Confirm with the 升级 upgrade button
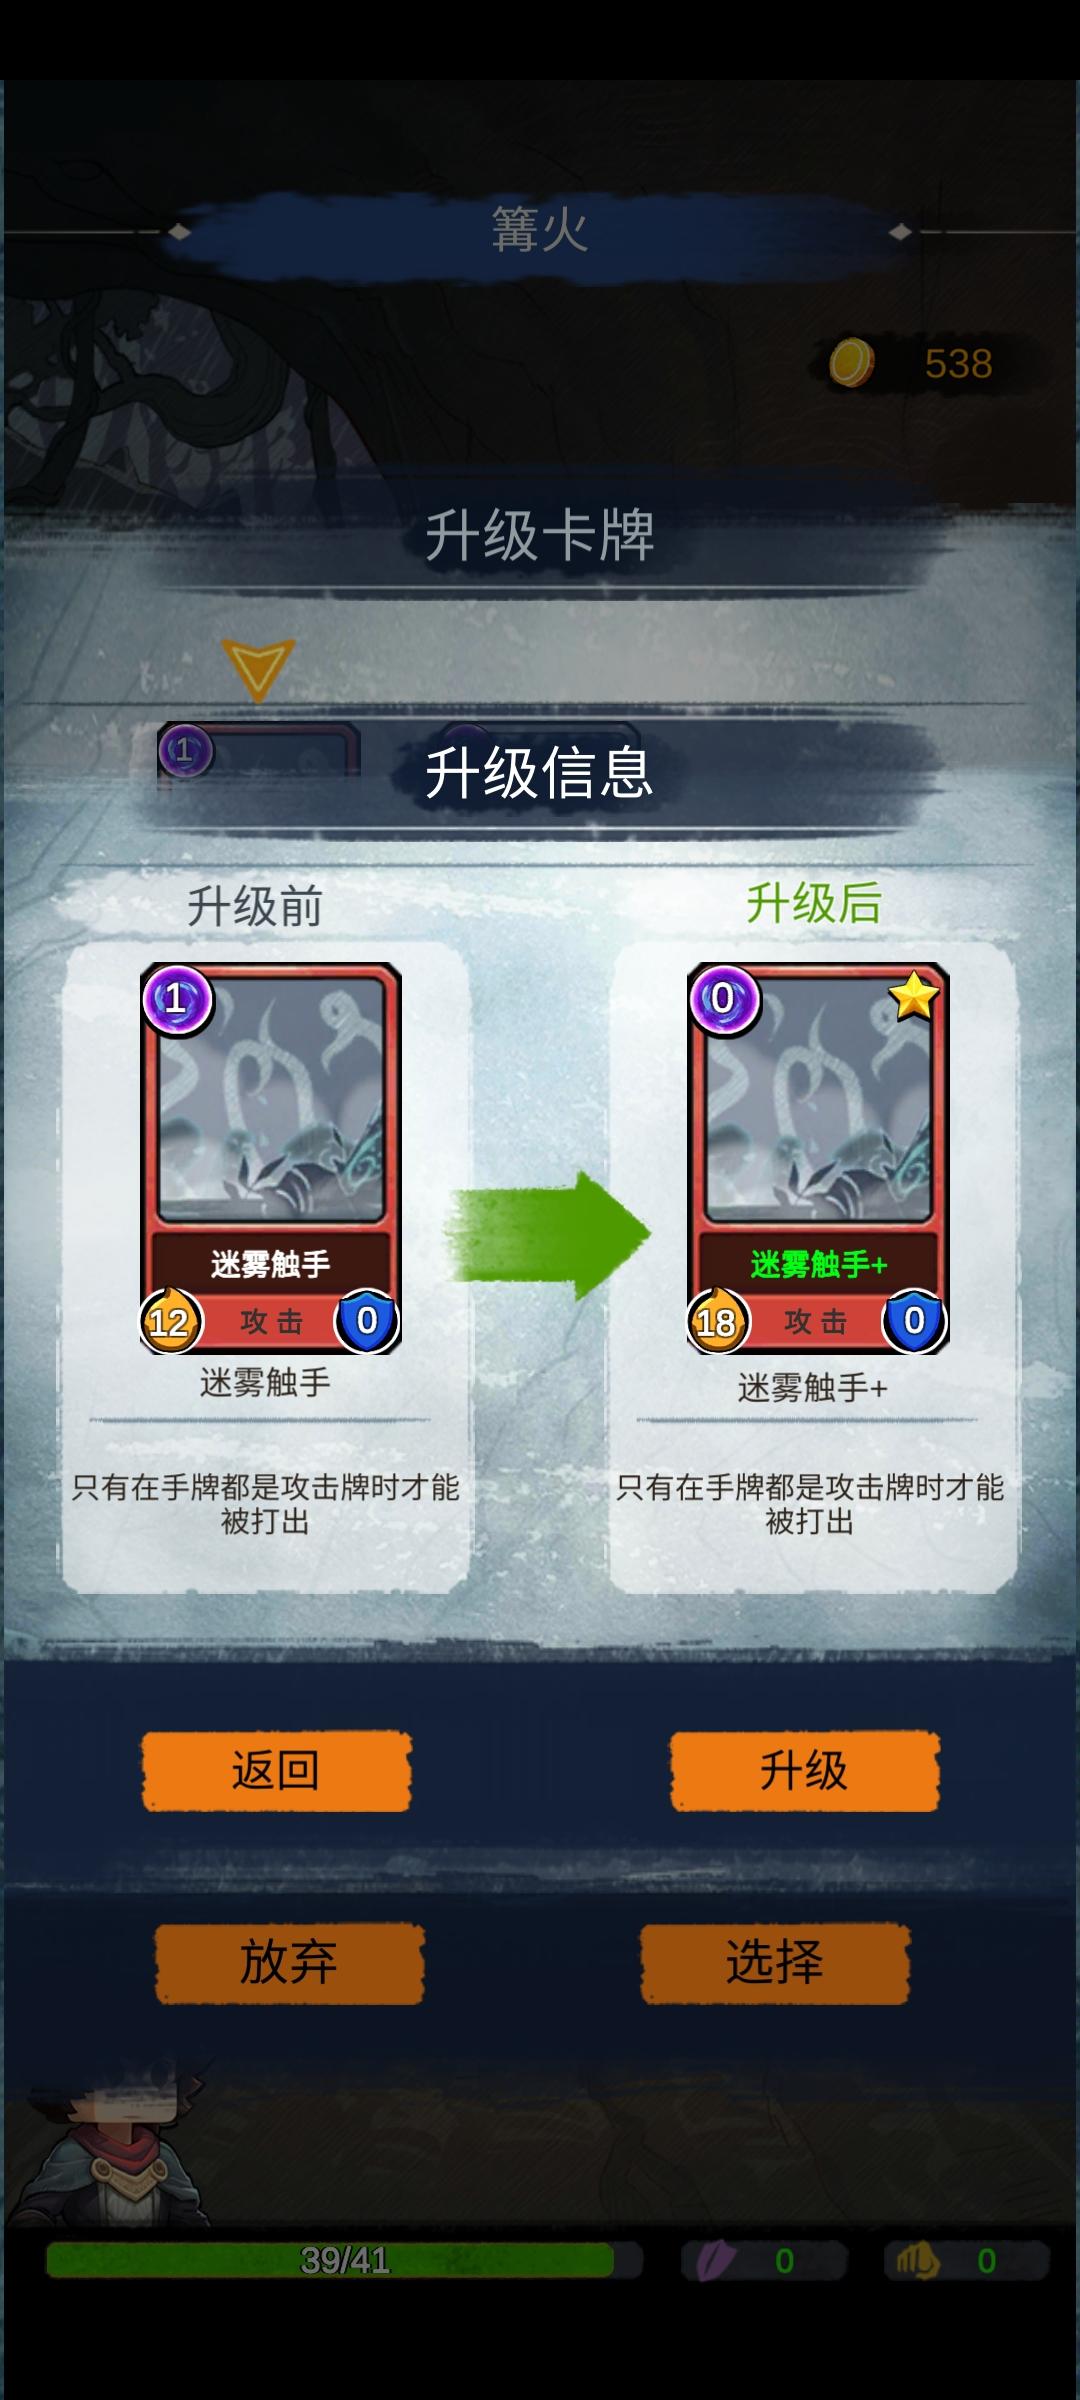 [x=804, y=1771]
